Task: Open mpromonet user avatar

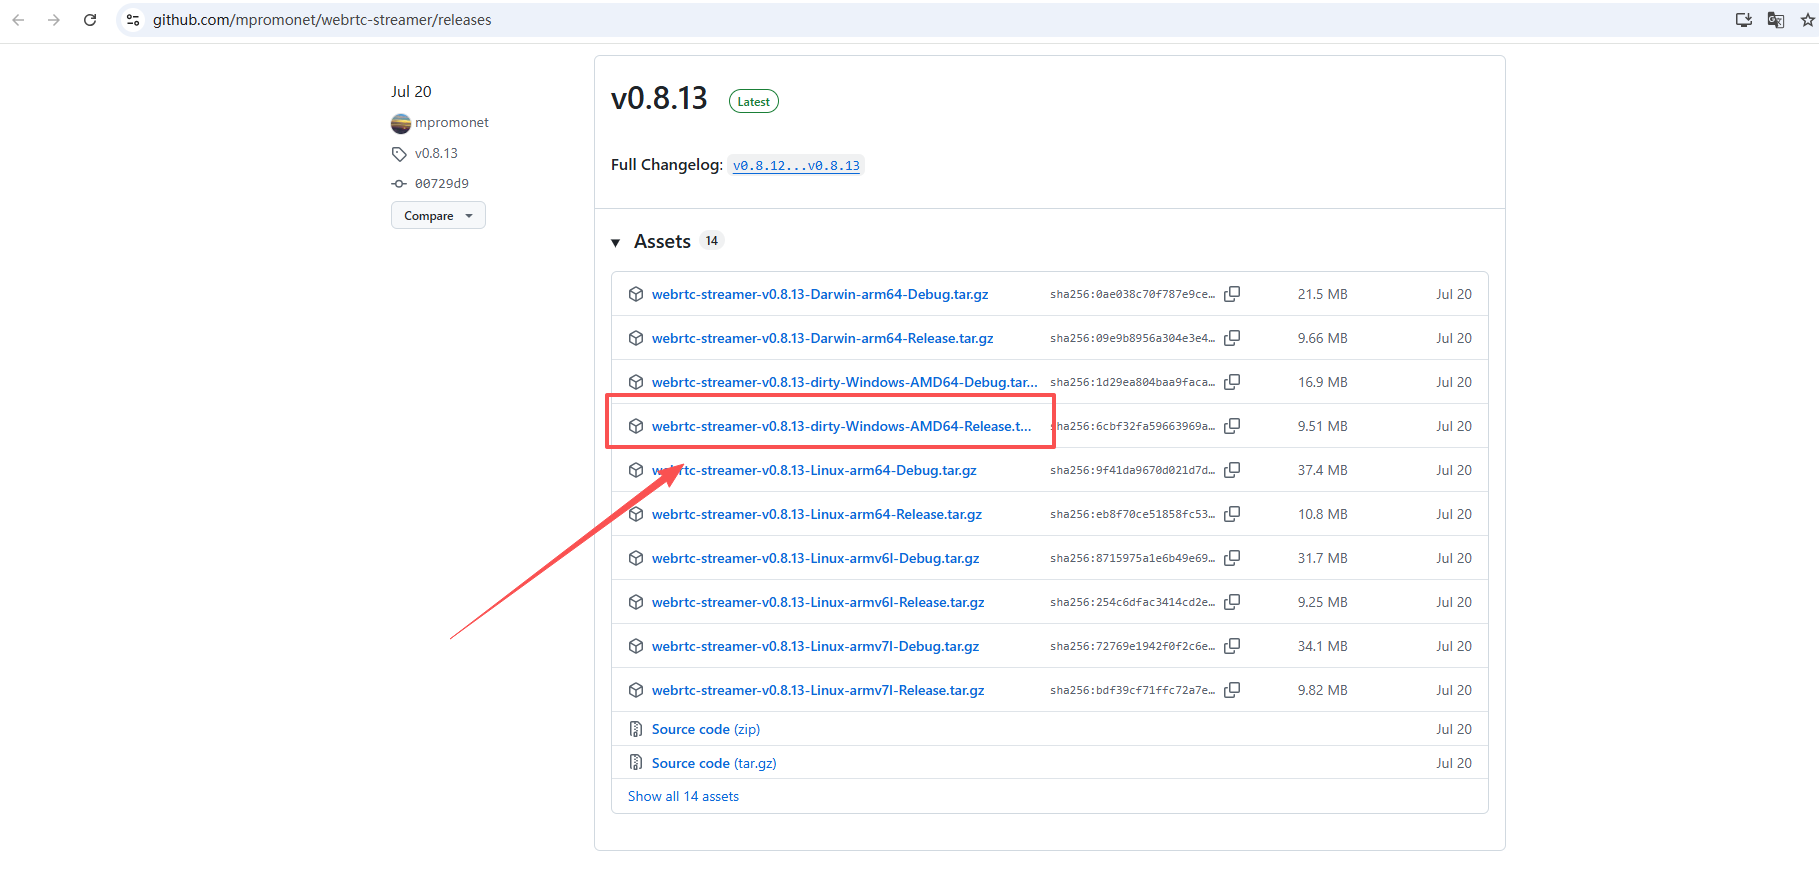Action: (401, 123)
